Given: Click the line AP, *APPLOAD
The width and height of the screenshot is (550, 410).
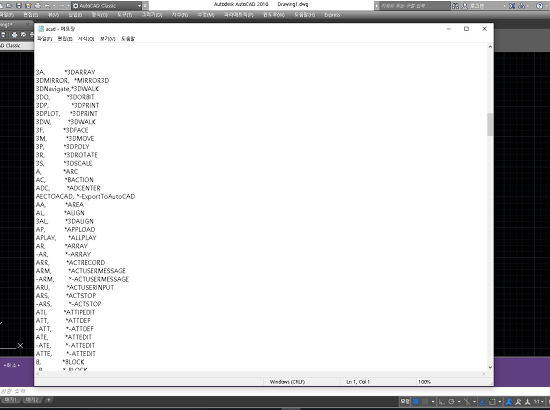Looking at the screenshot, I should pyautogui.click(x=65, y=229).
